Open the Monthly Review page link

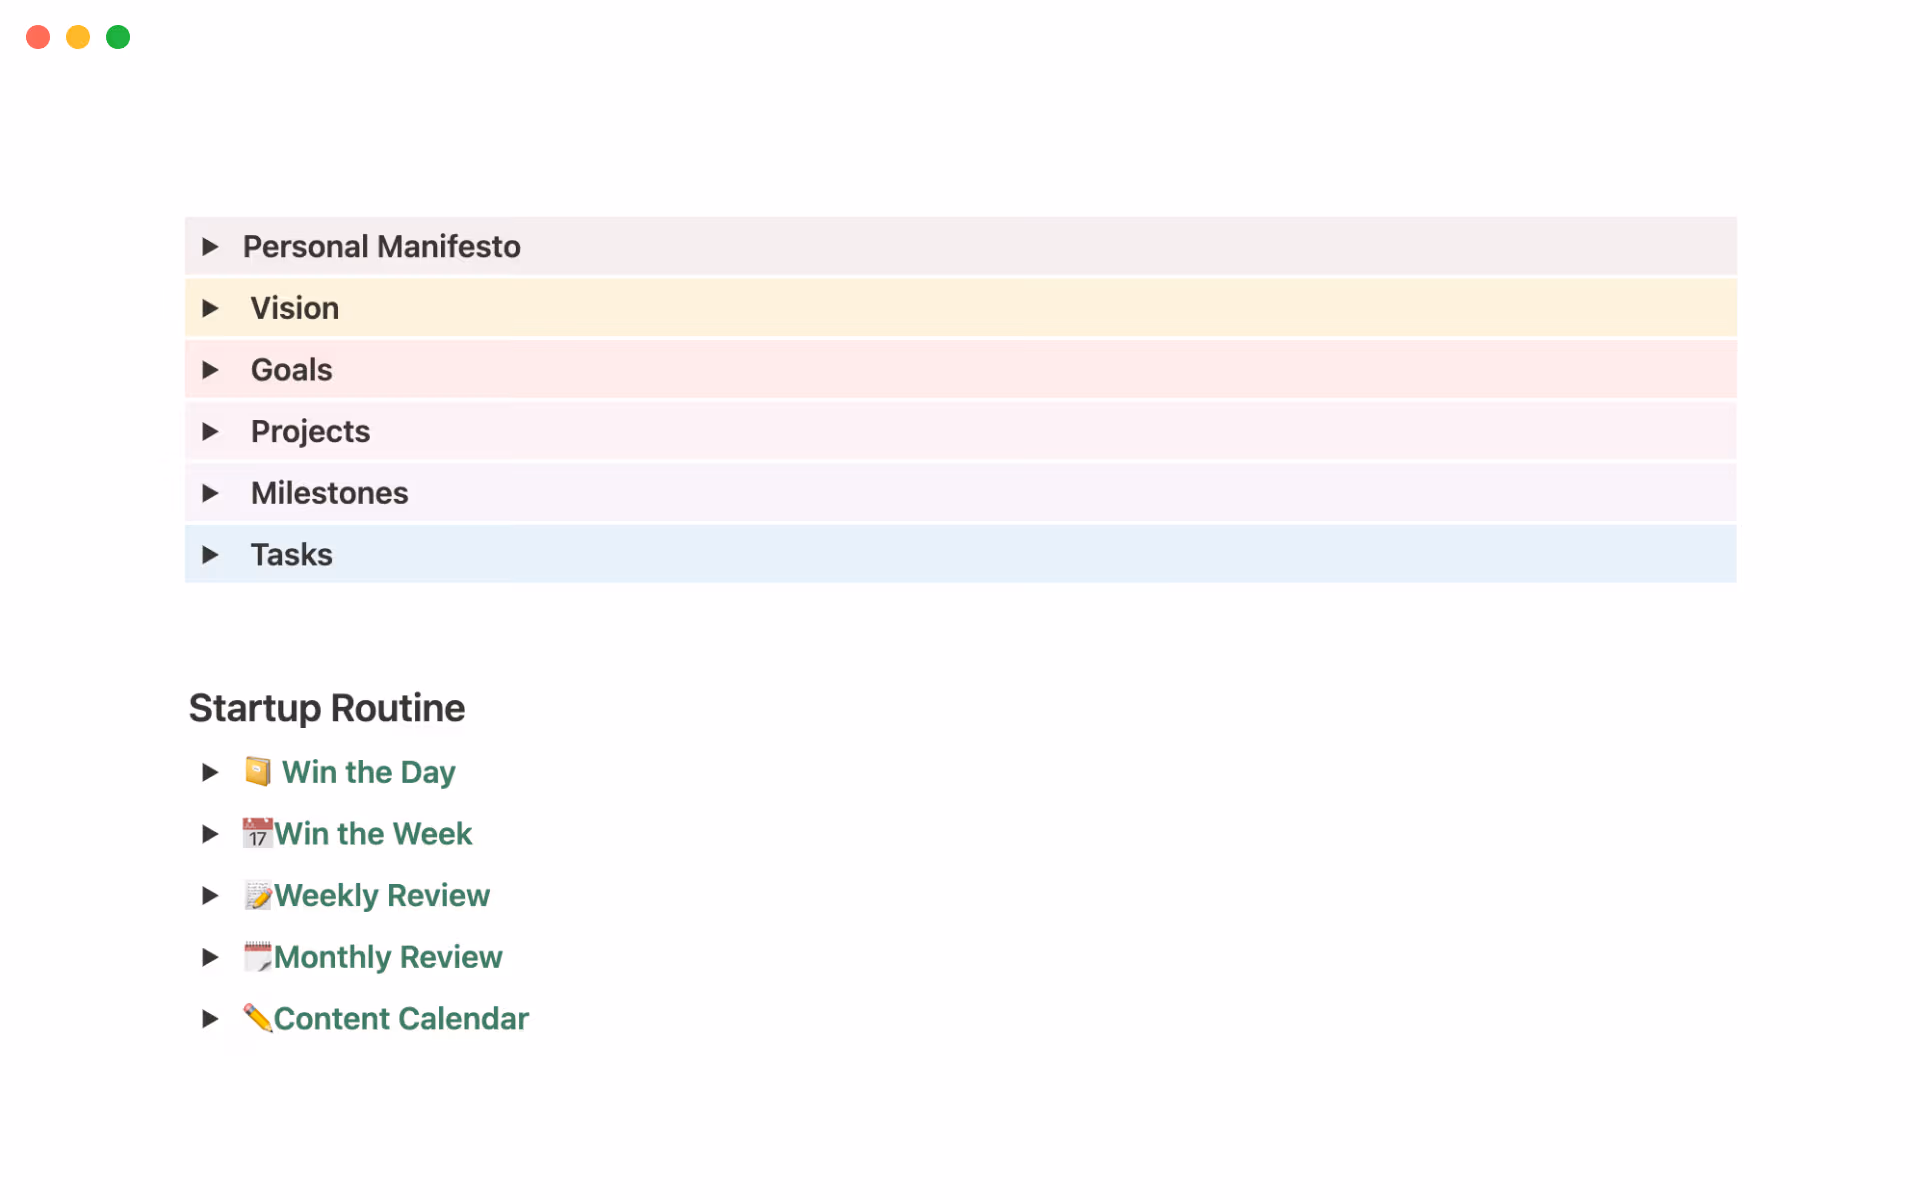(x=389, y=957)
